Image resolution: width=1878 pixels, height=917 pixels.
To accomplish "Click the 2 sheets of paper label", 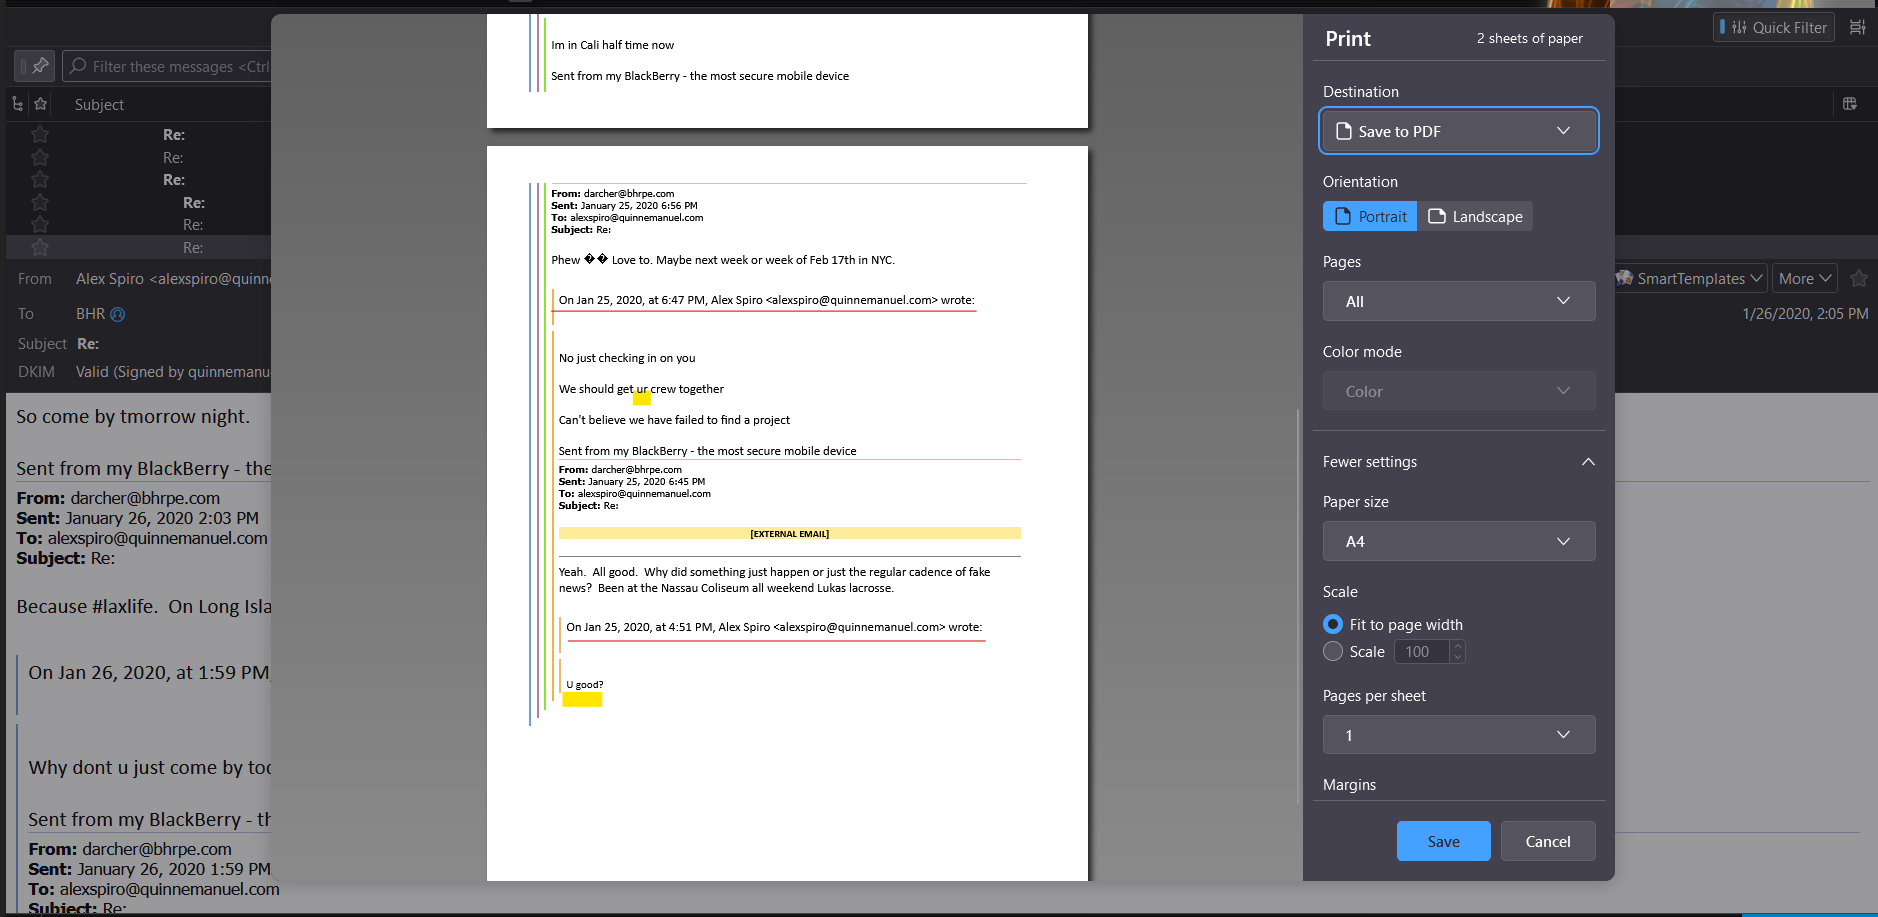I will pyautogui.click(x=1529, y=38).
